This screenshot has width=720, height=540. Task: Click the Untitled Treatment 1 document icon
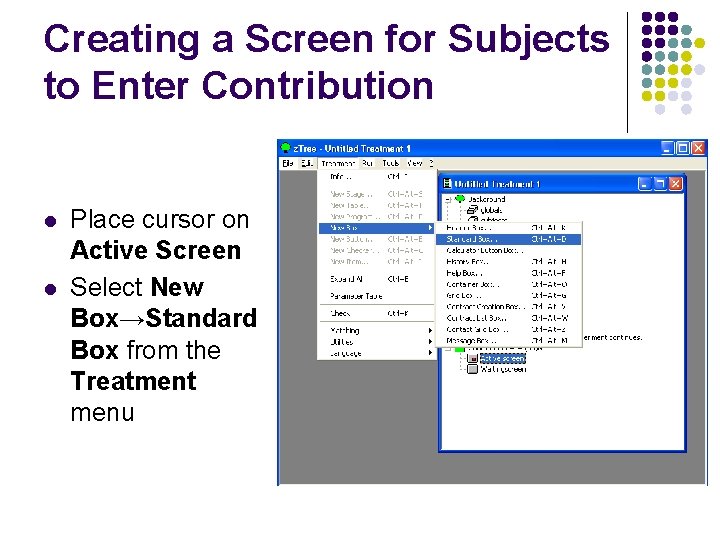tap(447, 184)
